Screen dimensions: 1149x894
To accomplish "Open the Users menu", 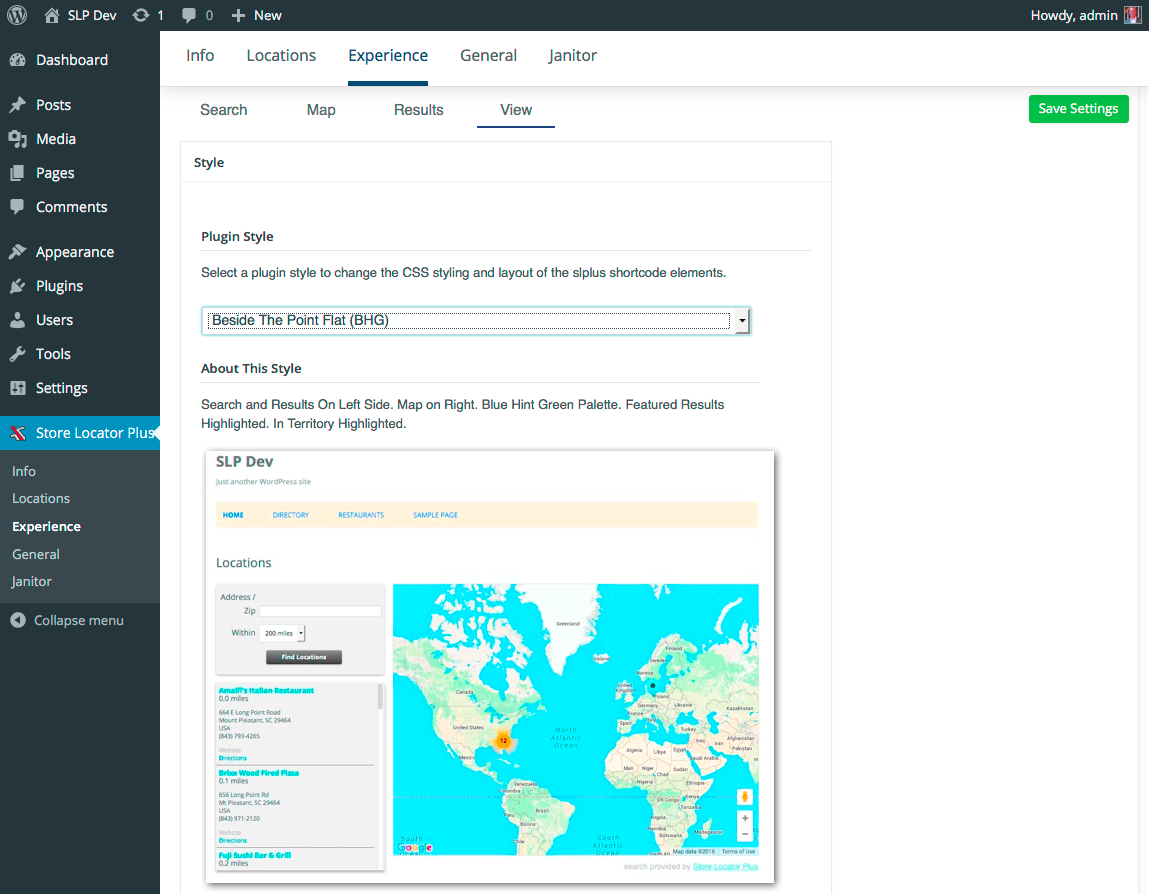I will [54, 320].
